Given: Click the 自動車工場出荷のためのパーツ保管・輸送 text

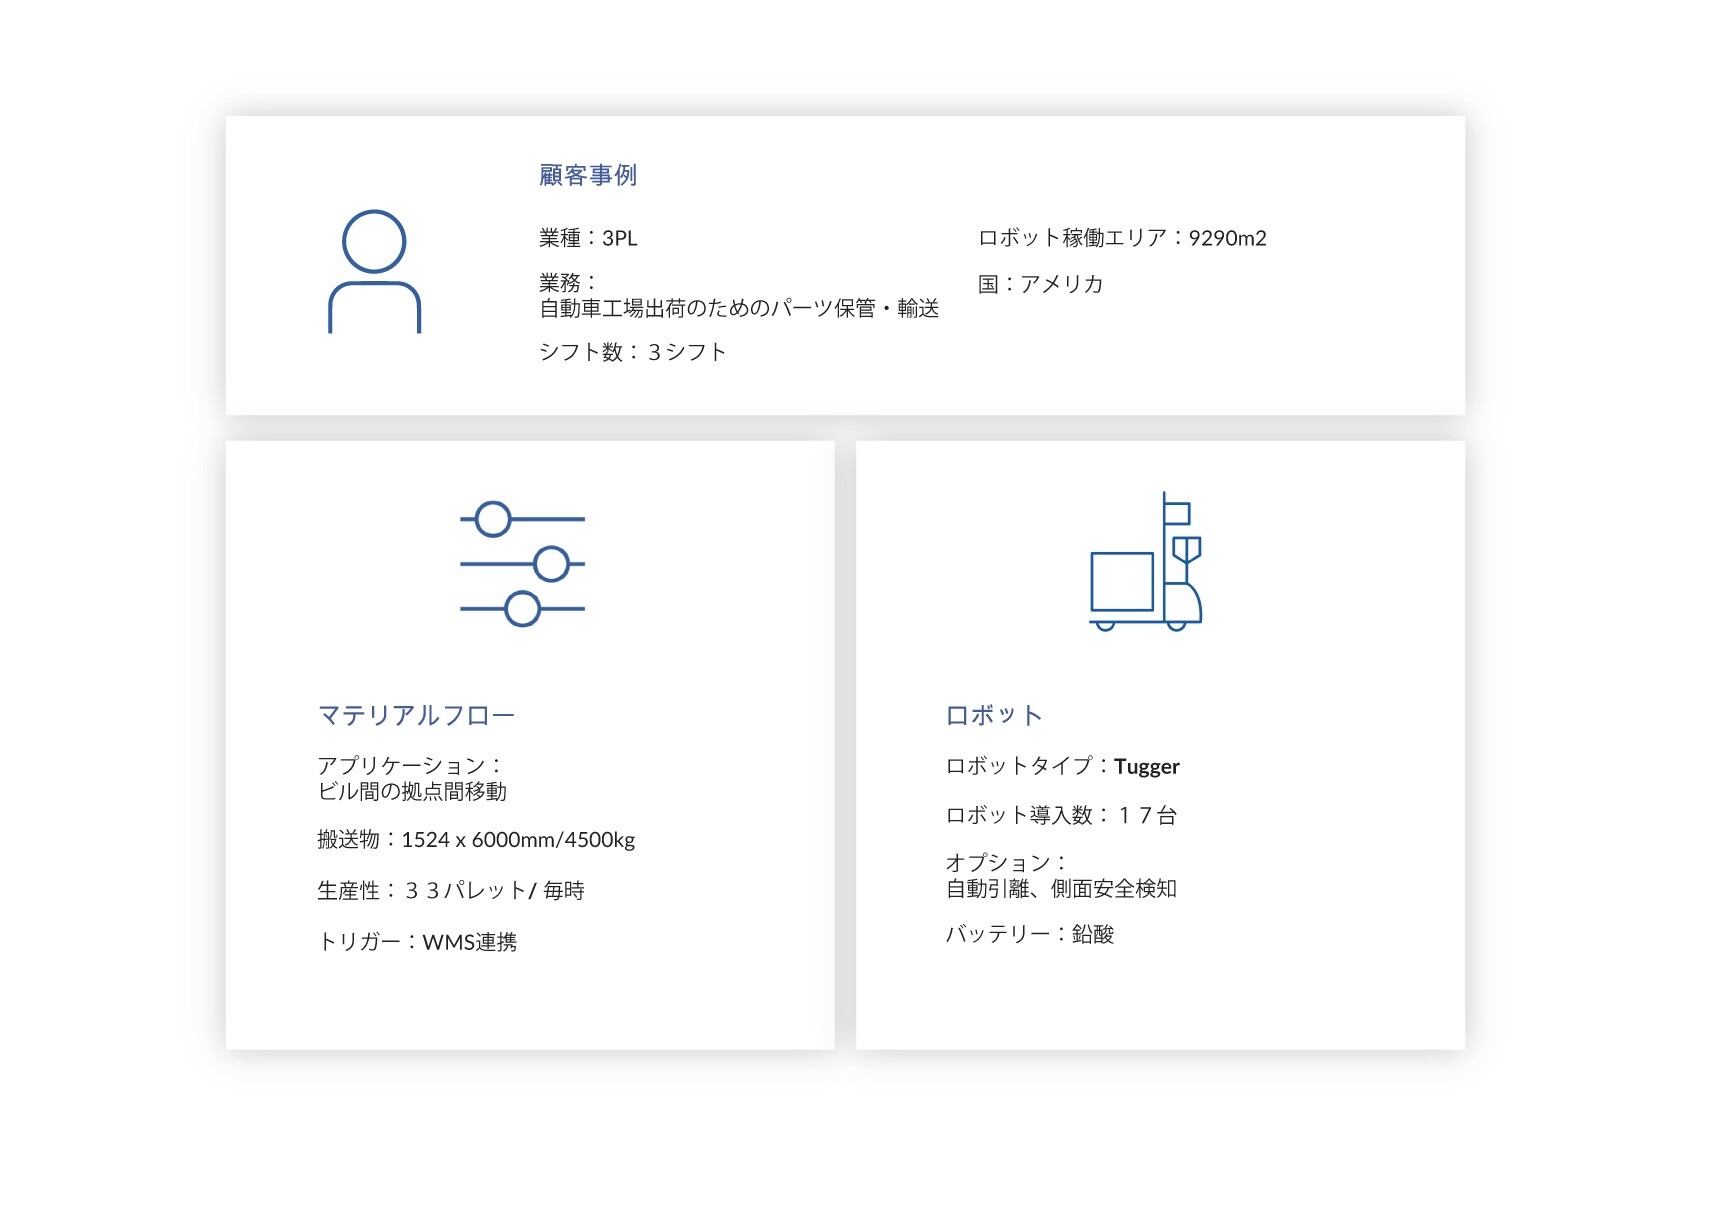Looking at the screenshot, I should [739, 308].
